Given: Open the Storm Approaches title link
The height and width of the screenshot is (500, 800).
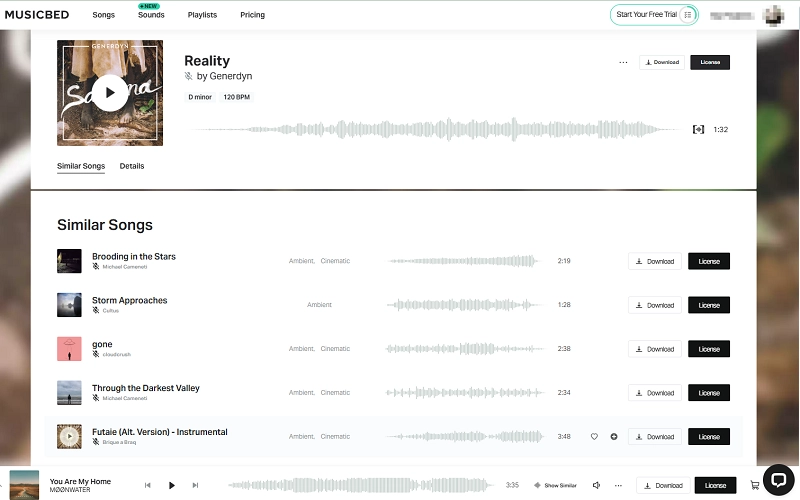Looking at the screenshot, I should click(x=130, y=300).
